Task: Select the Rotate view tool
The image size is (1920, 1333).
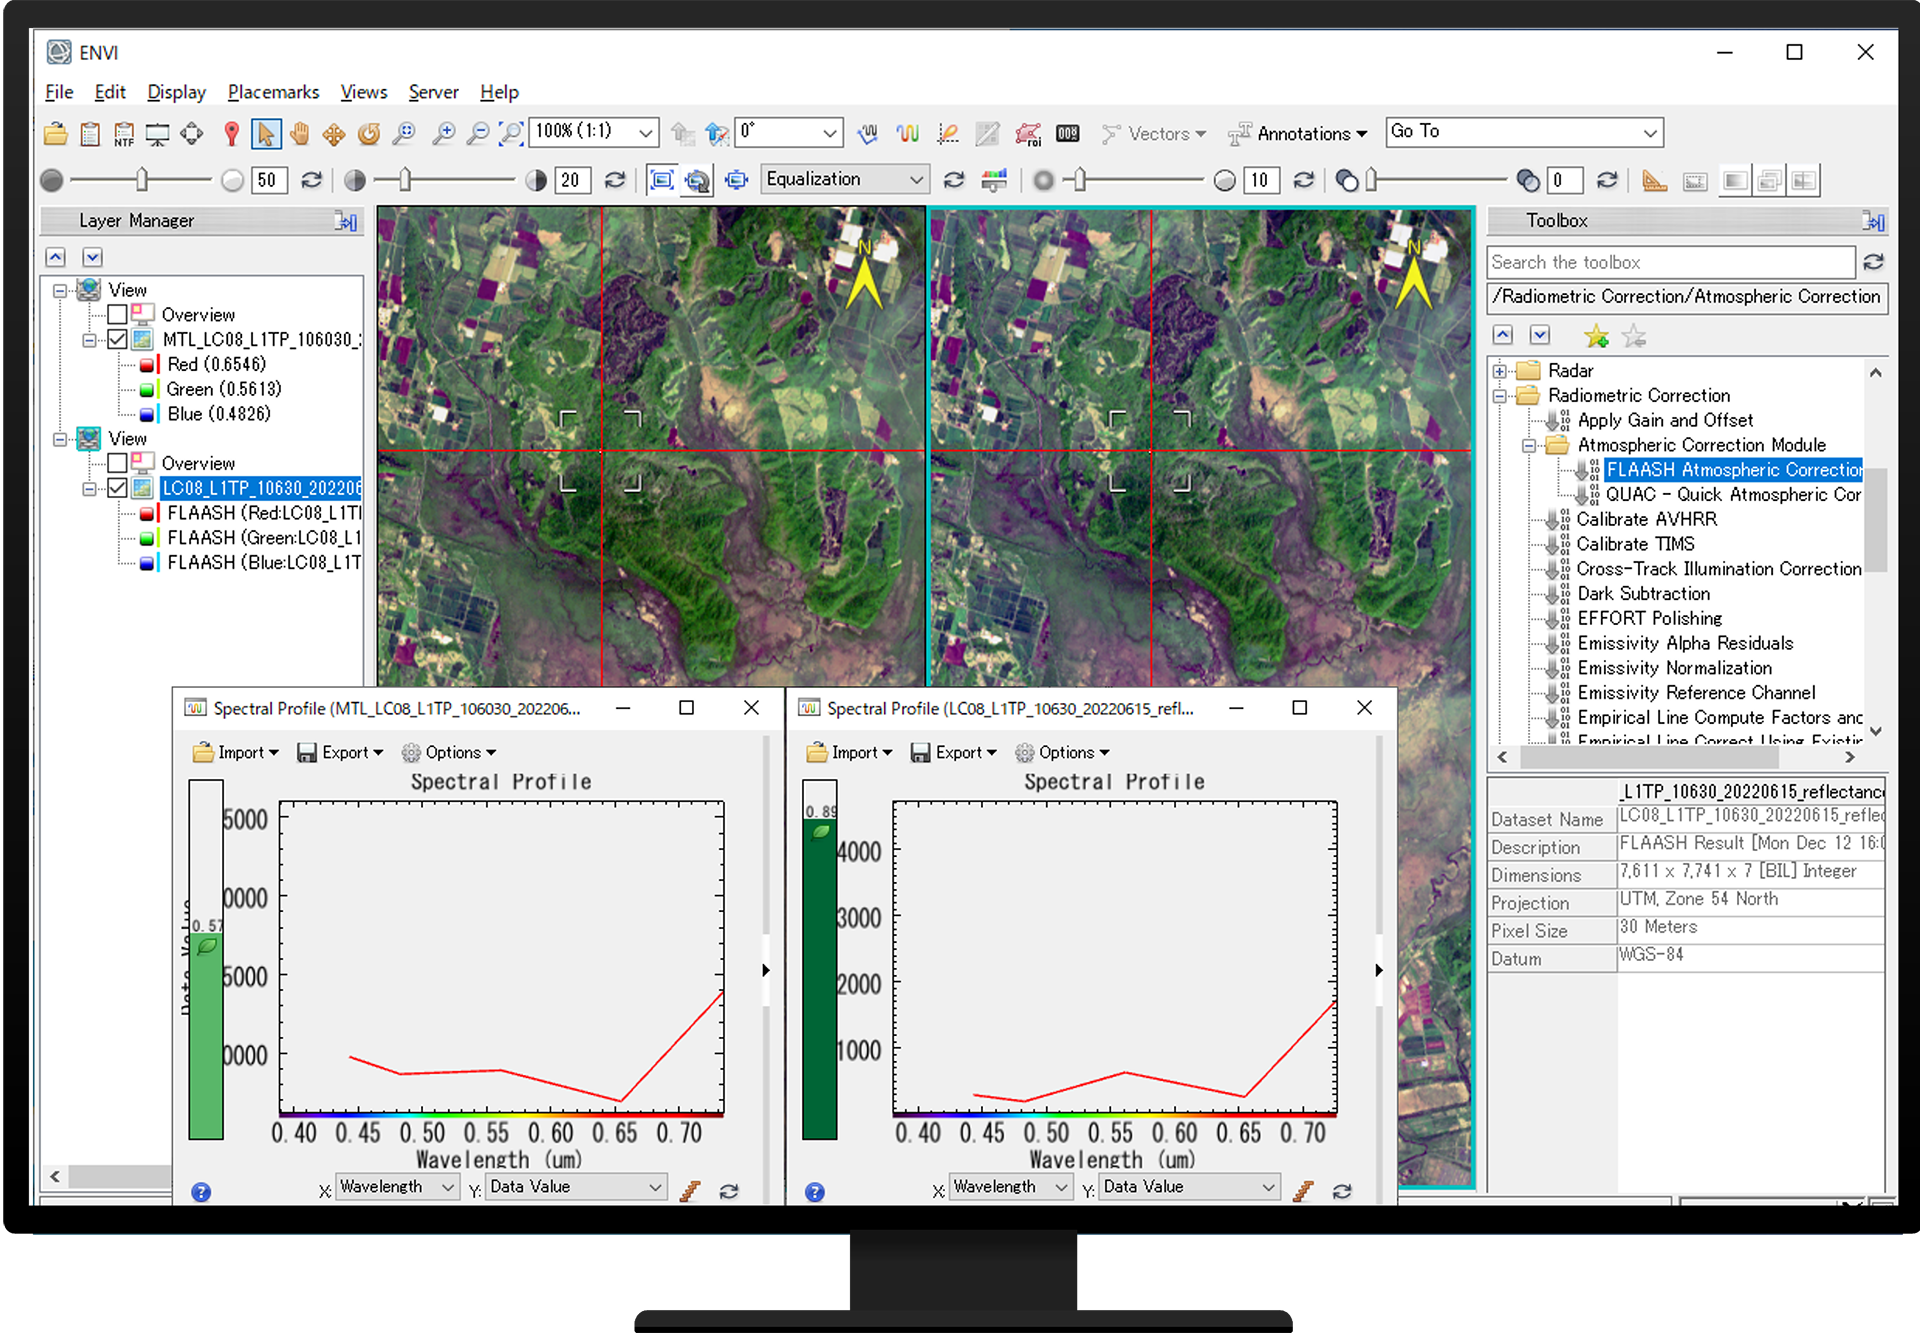Action: tap(369, 133)
